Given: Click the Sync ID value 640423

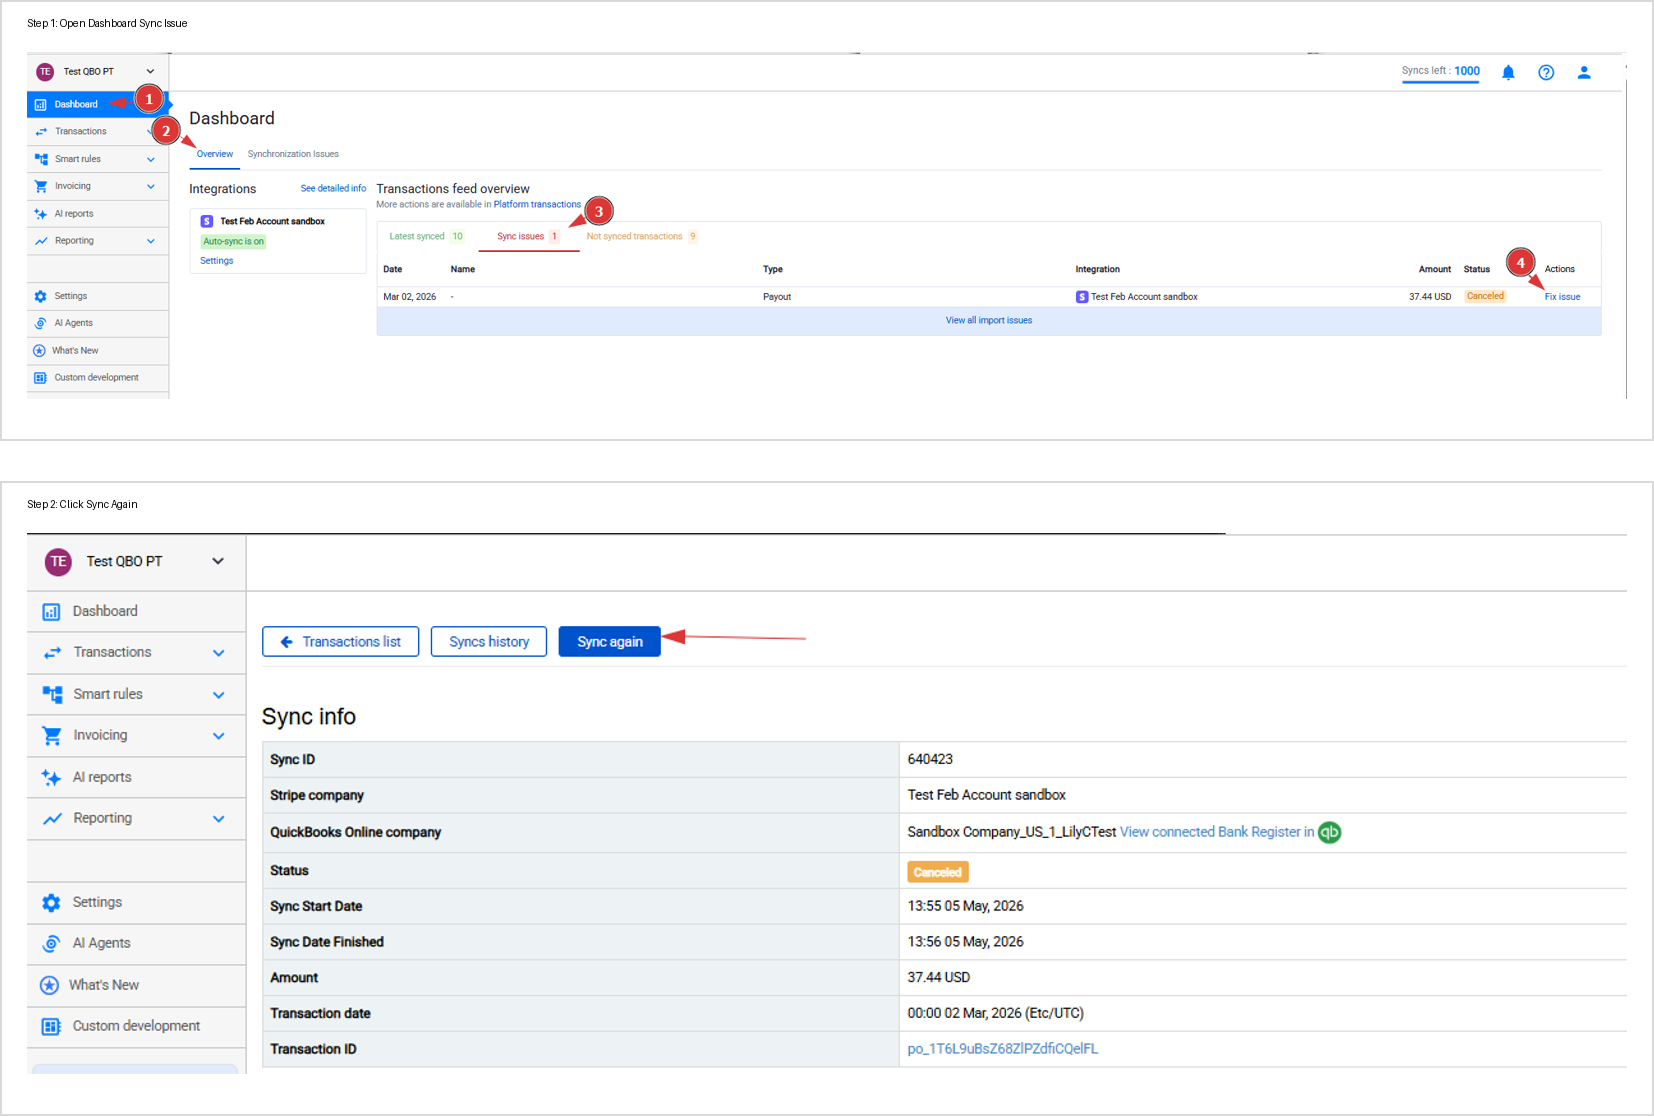Looking at the screenshot, I should point(930,759).
